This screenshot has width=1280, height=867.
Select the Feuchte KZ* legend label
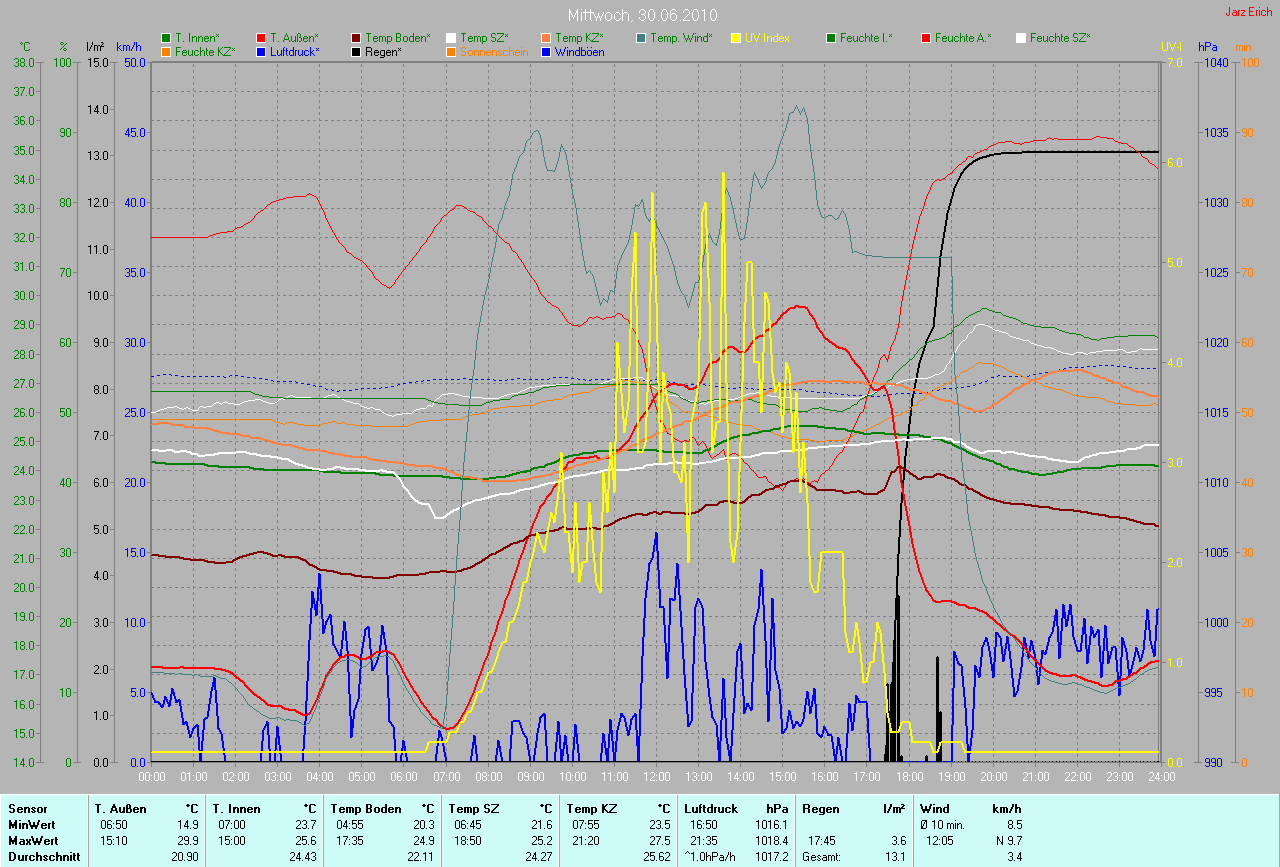point(207,51)
